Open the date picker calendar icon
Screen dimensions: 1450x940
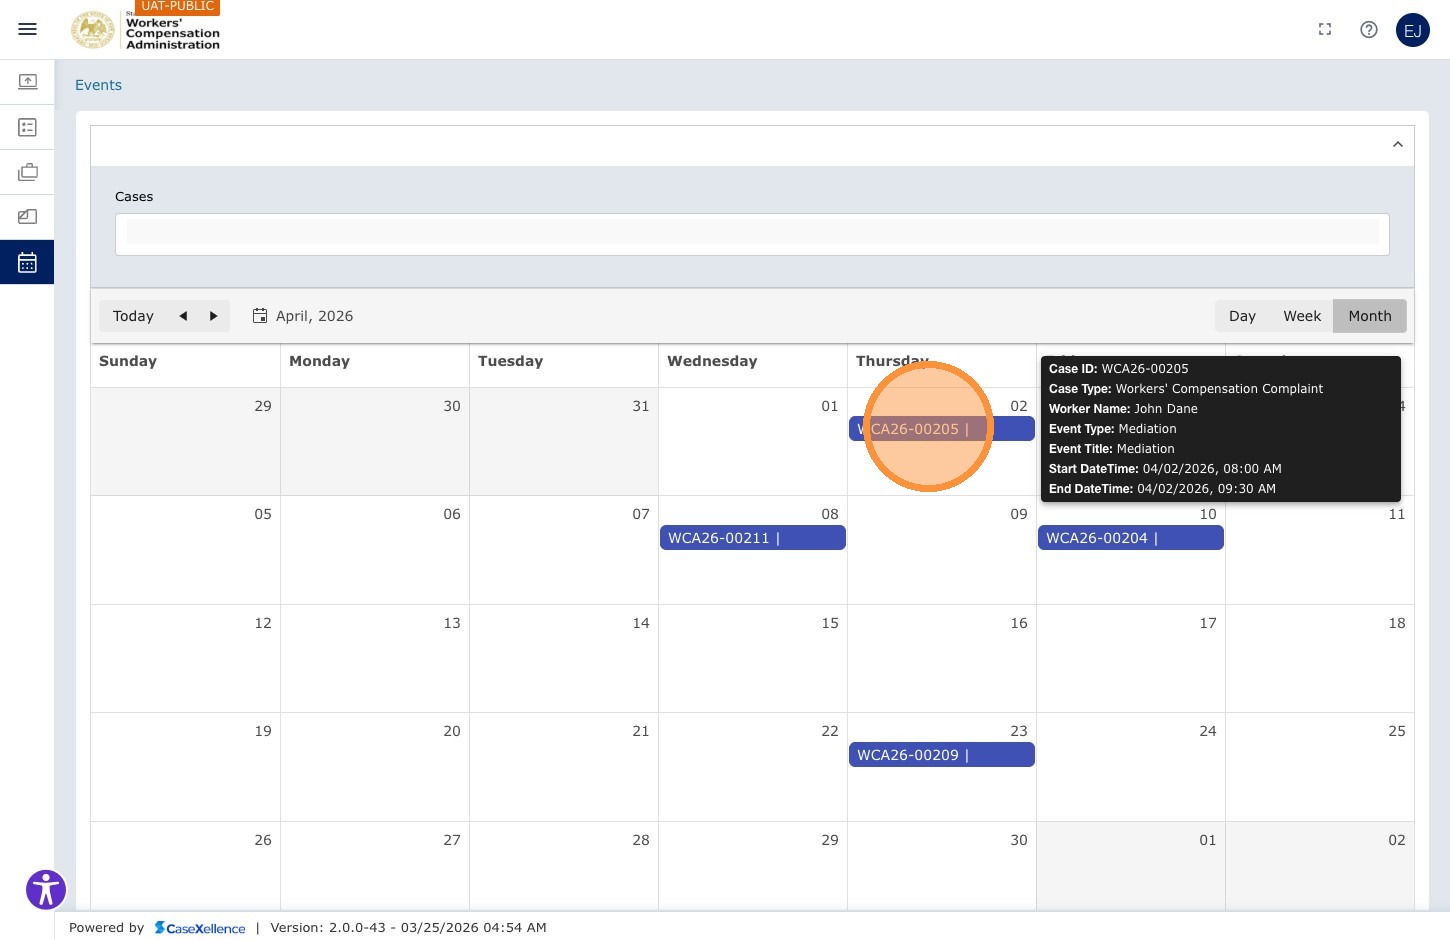tap(260, 316)
